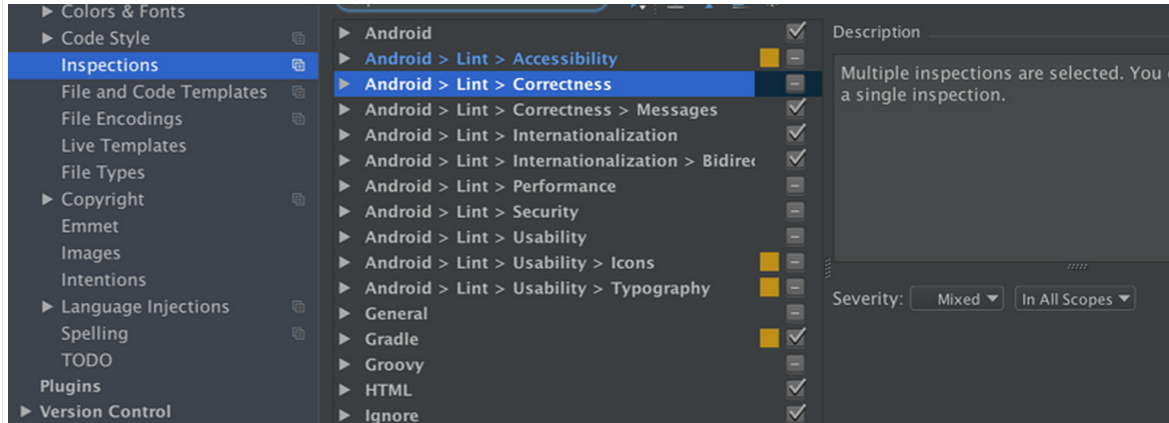Click the project-level icon beside Code Style

pyautogui.click(x=298, y=39)
